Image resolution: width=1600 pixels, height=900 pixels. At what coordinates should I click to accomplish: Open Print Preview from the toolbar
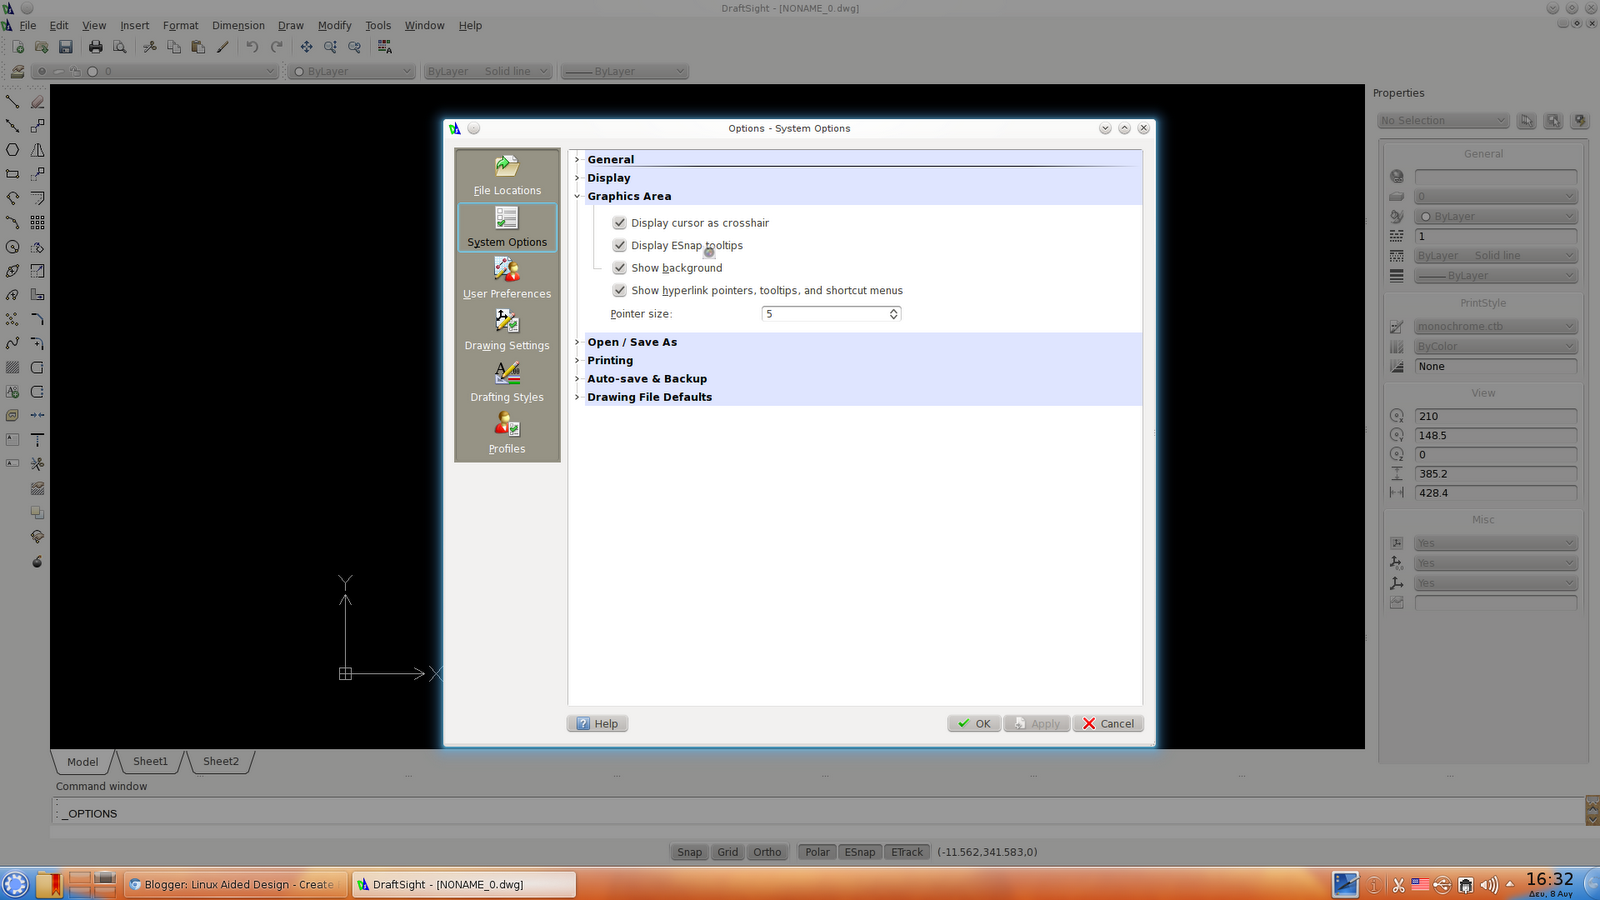click(x=119, y=46)
